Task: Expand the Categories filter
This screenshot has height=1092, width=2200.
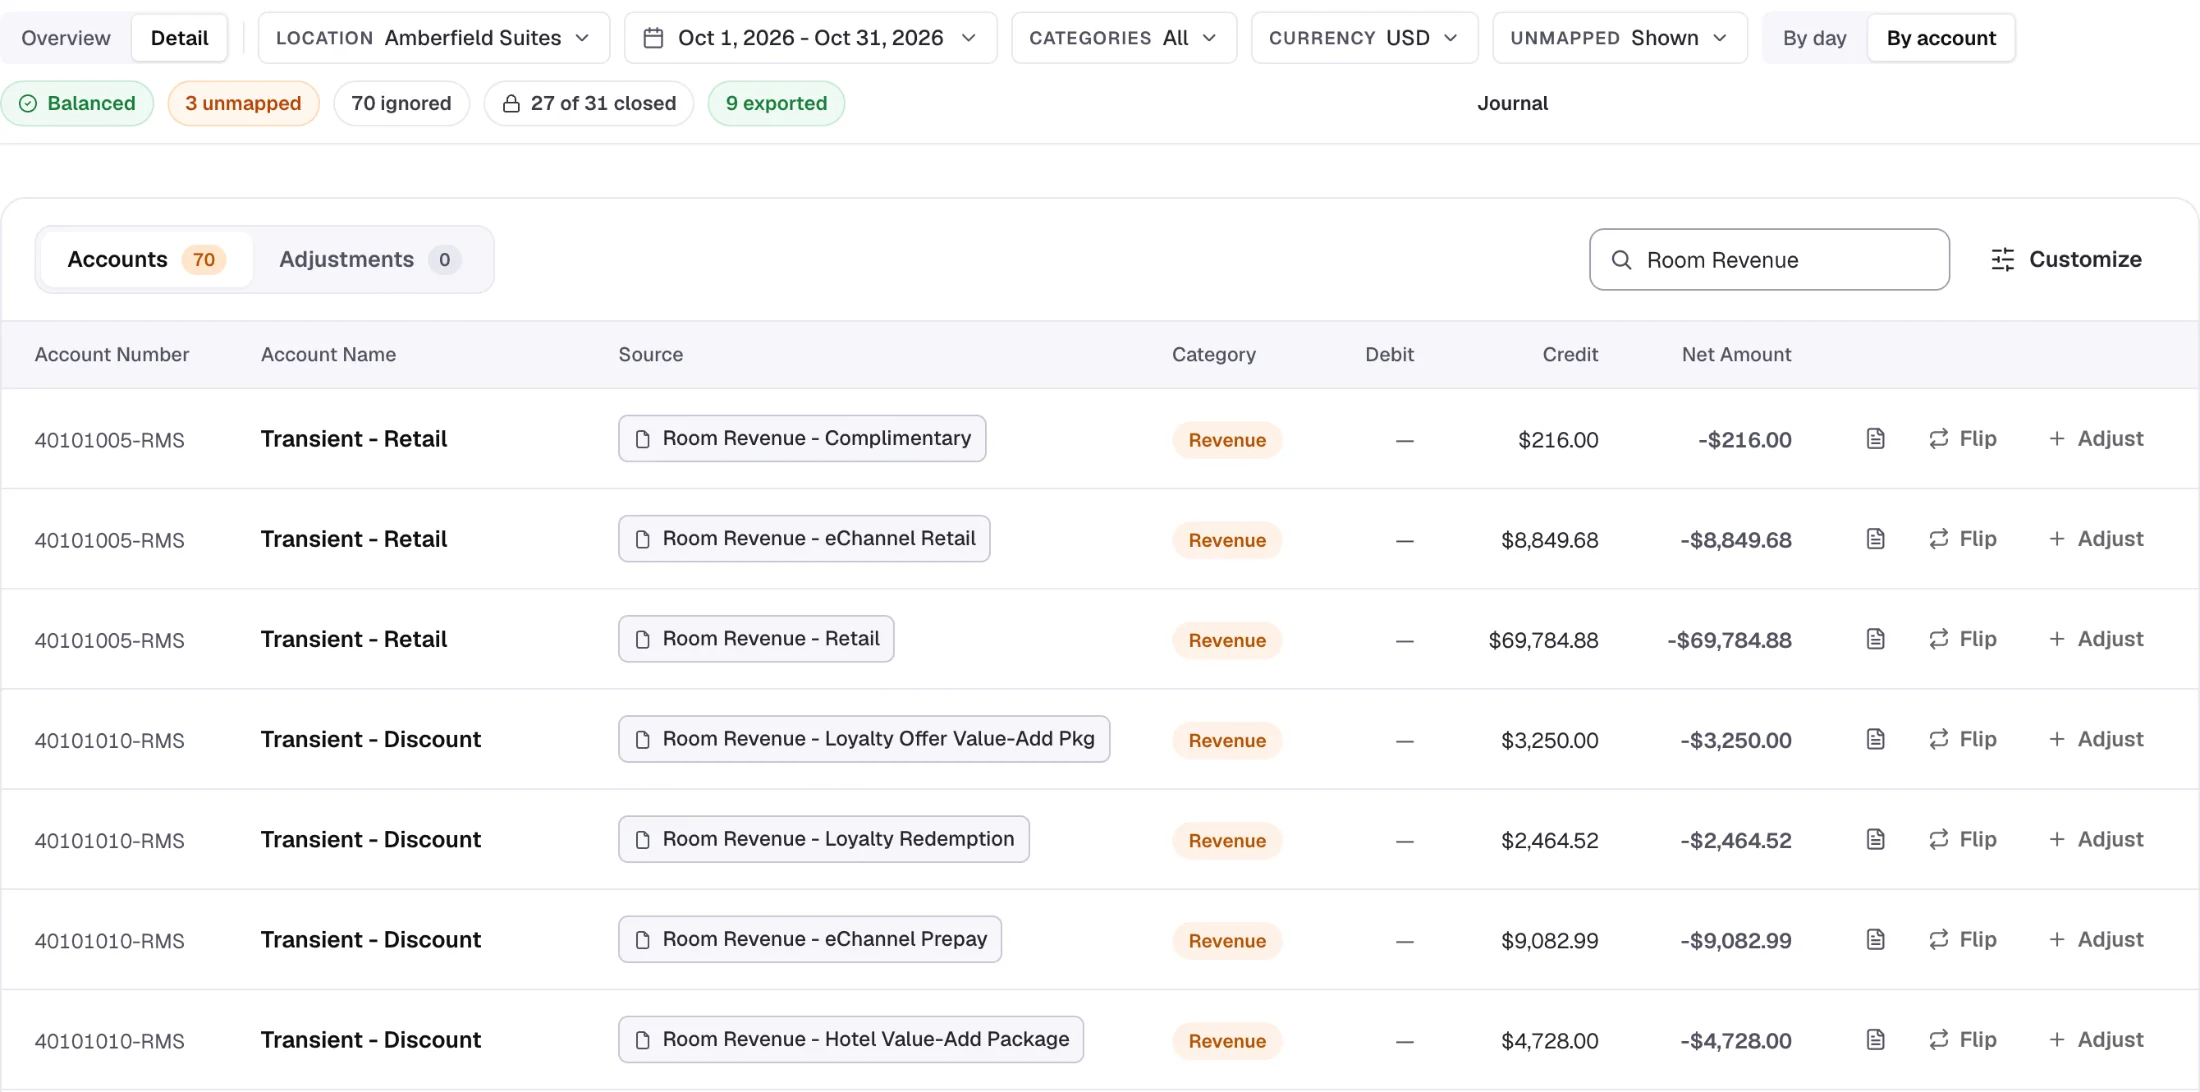Action: (1124, 38)
